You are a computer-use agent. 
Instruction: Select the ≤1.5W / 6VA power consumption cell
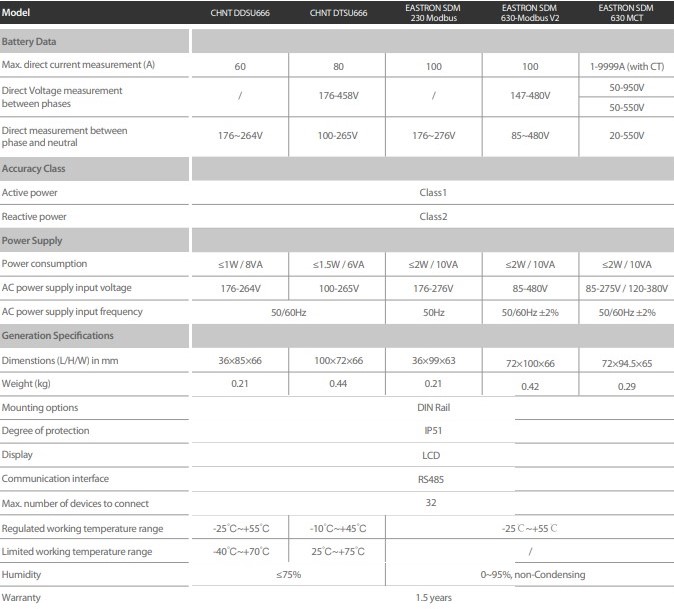pos(338,265)
